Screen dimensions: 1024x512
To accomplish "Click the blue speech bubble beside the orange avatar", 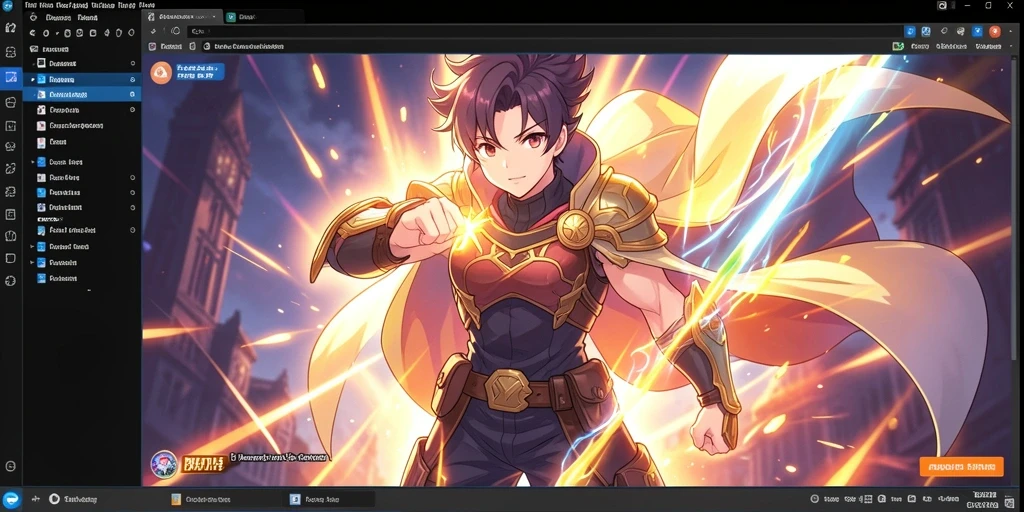I will coord(200,72).
